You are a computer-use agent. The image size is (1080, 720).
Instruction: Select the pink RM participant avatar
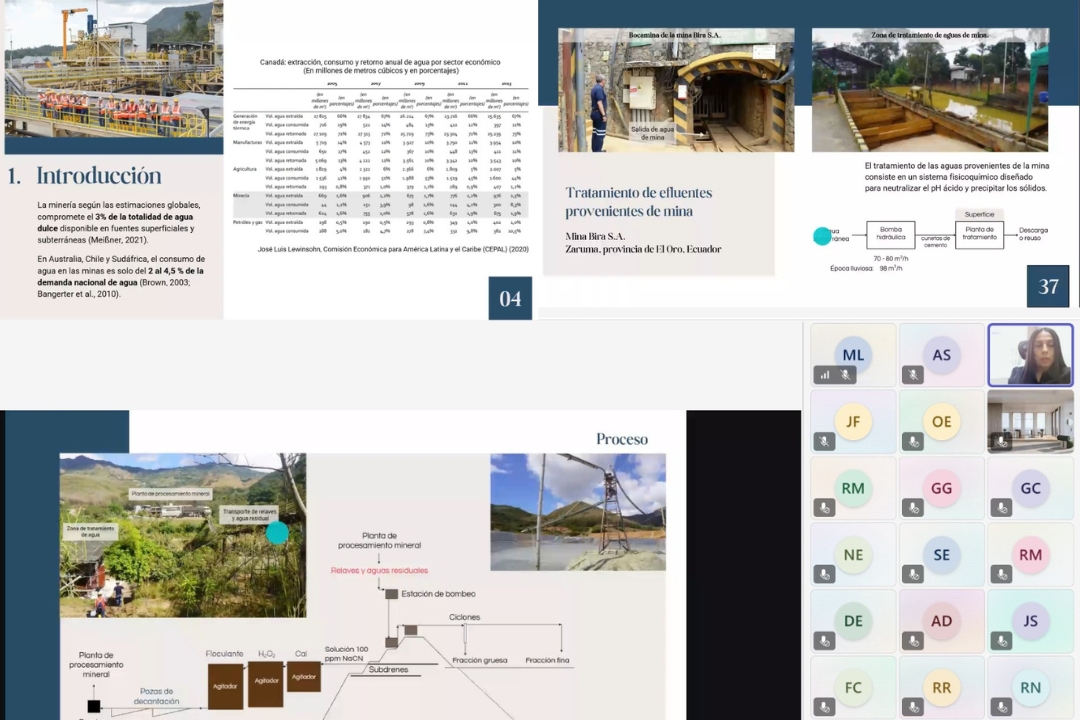click(1030, 555)
